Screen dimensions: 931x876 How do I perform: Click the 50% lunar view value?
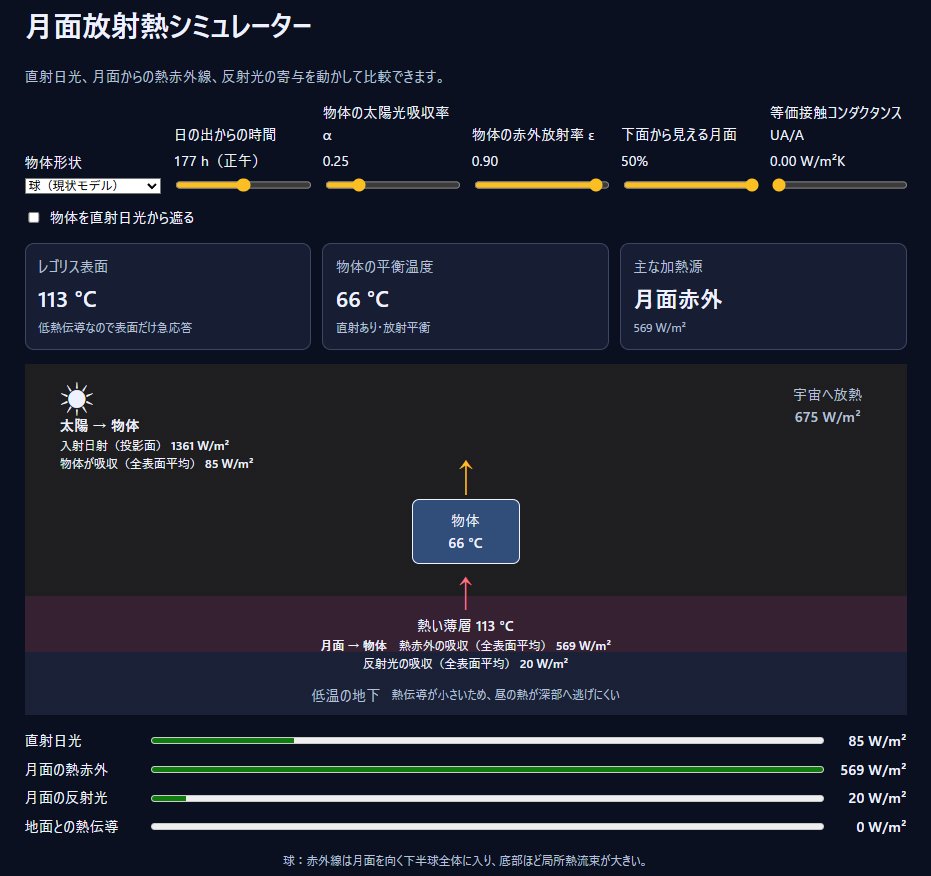[x=634, y=161]
